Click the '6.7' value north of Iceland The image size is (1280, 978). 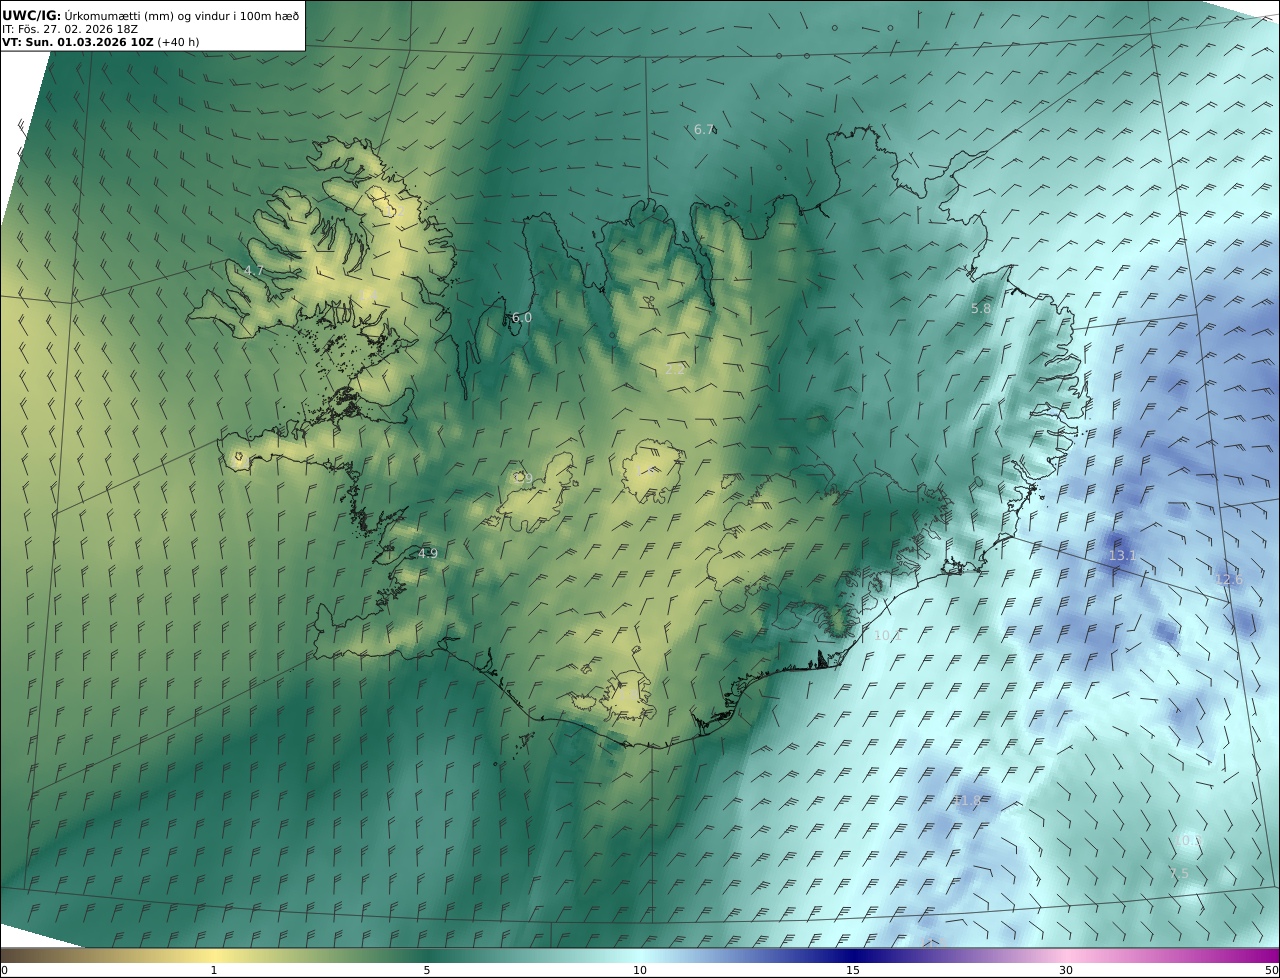pos(704,129)
